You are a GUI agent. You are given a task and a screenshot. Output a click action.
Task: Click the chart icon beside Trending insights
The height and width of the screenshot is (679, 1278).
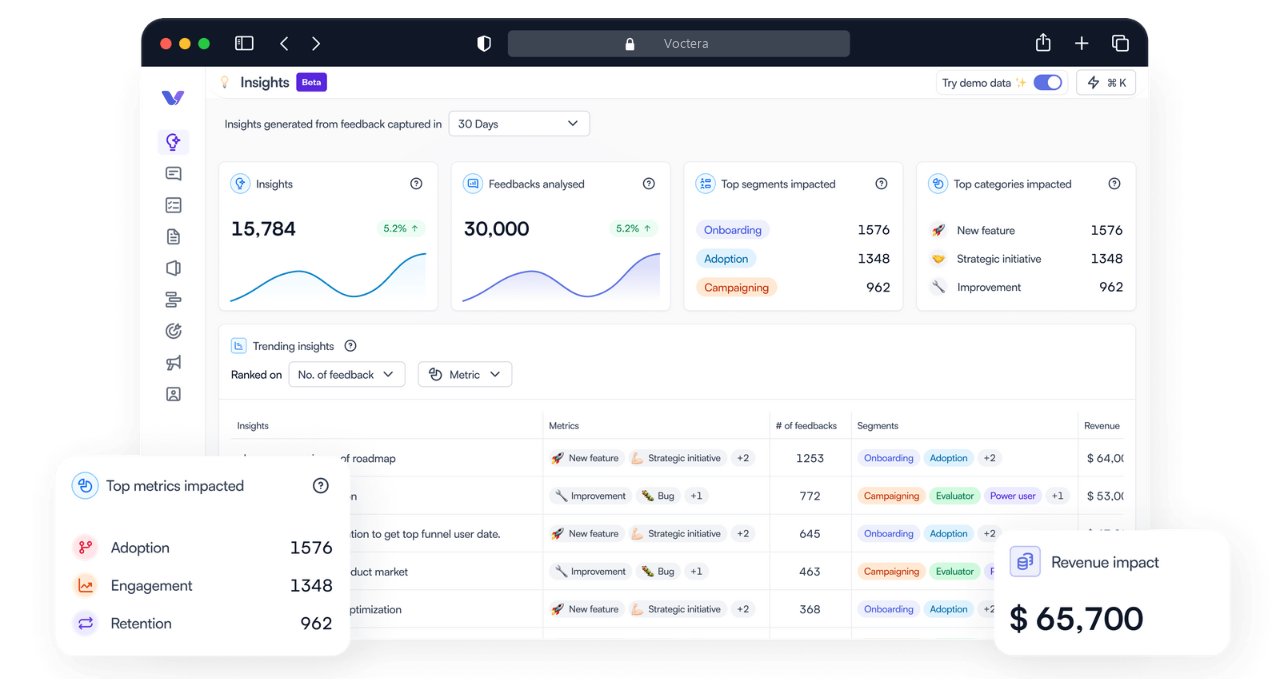pos(239,346)
